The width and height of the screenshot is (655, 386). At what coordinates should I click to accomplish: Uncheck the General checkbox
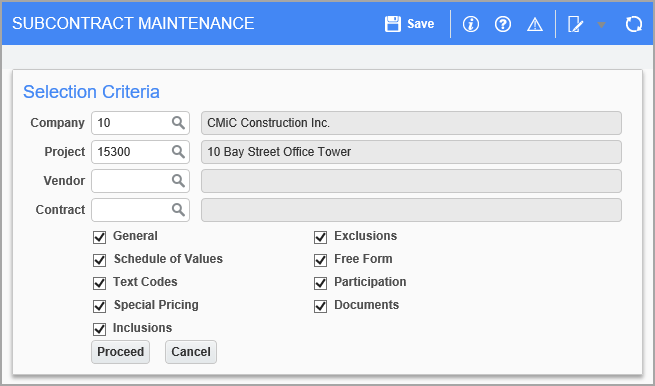pos(99,237)
